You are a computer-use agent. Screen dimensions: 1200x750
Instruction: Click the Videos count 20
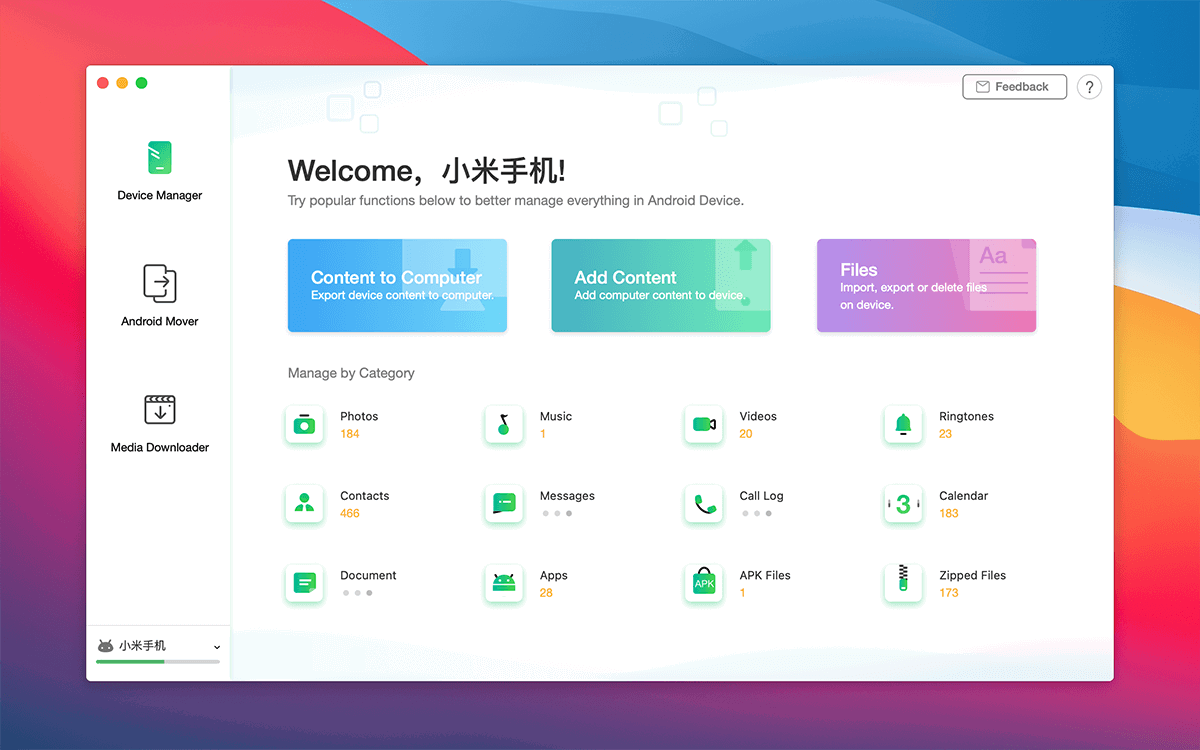point(746,434)
